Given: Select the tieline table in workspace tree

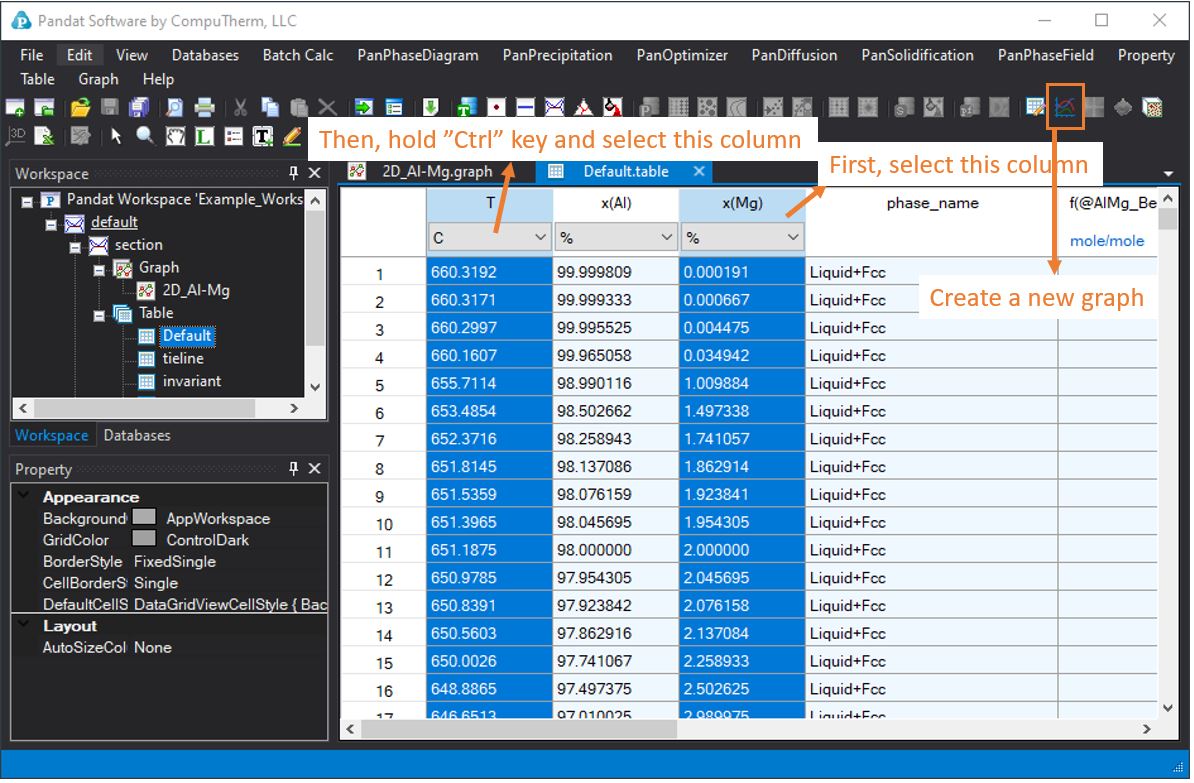Looking at the screenshot, I should [183, 359].
